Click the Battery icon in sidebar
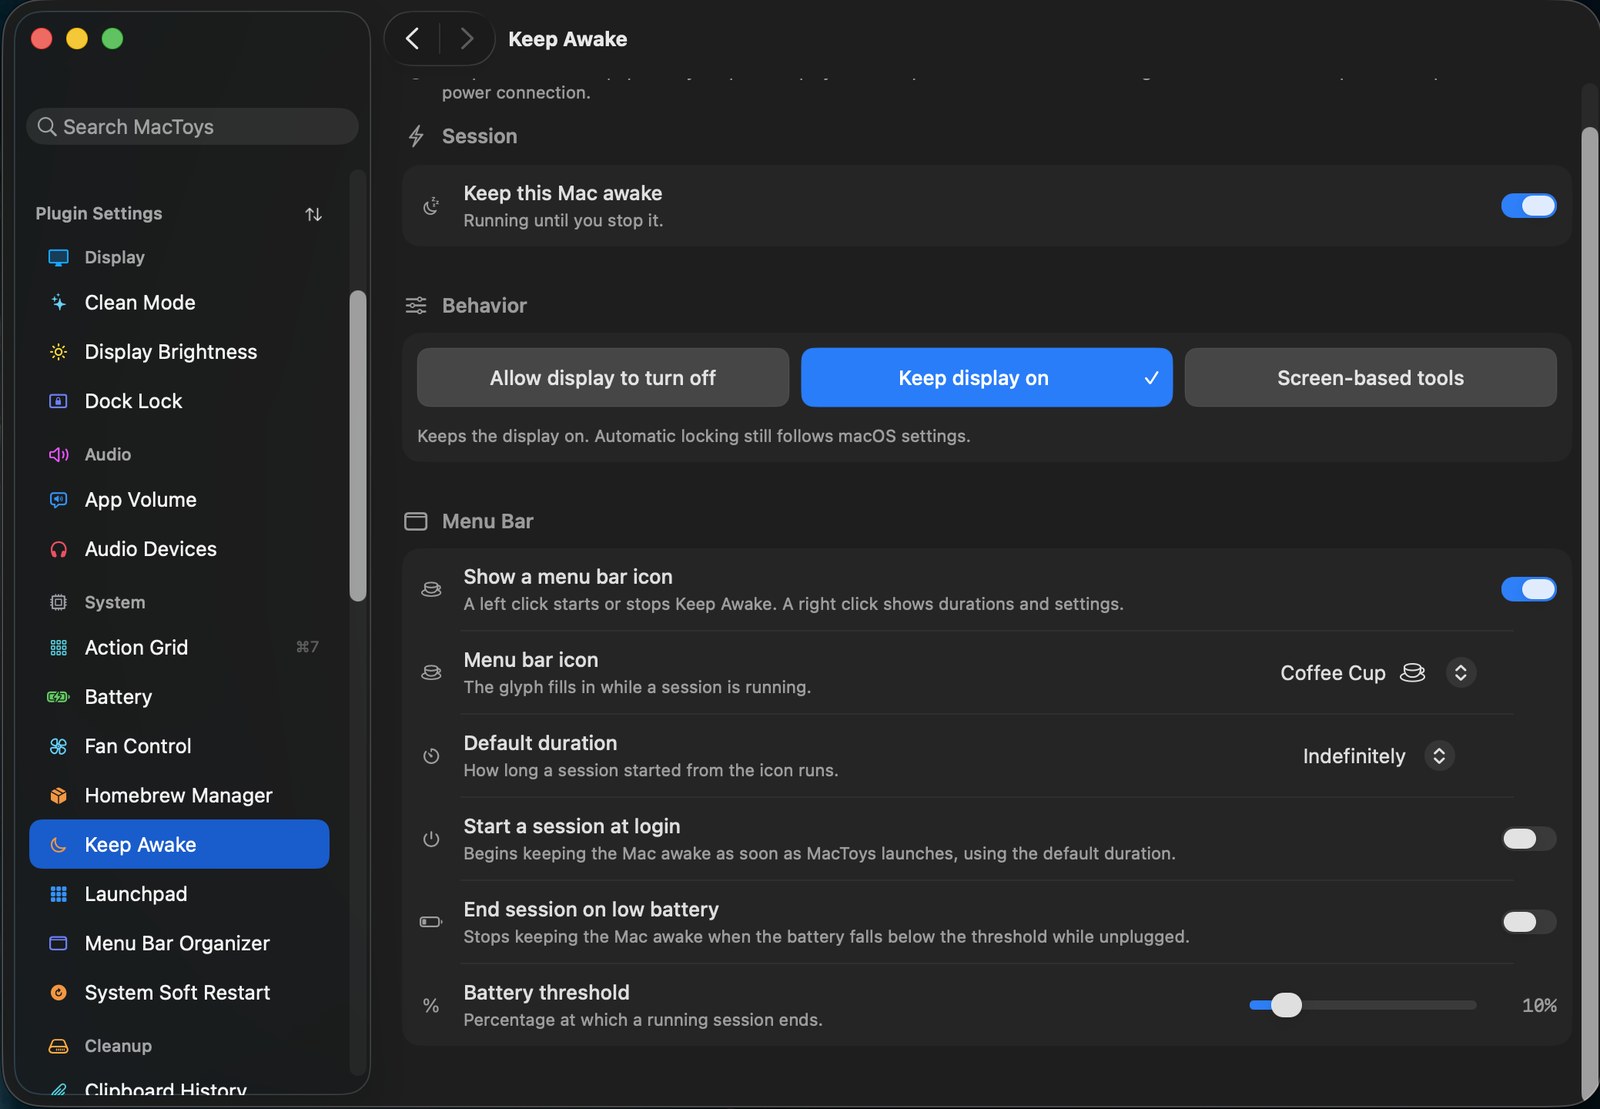The width and height of the screenshot is (1600, 1109). [59, 697]
